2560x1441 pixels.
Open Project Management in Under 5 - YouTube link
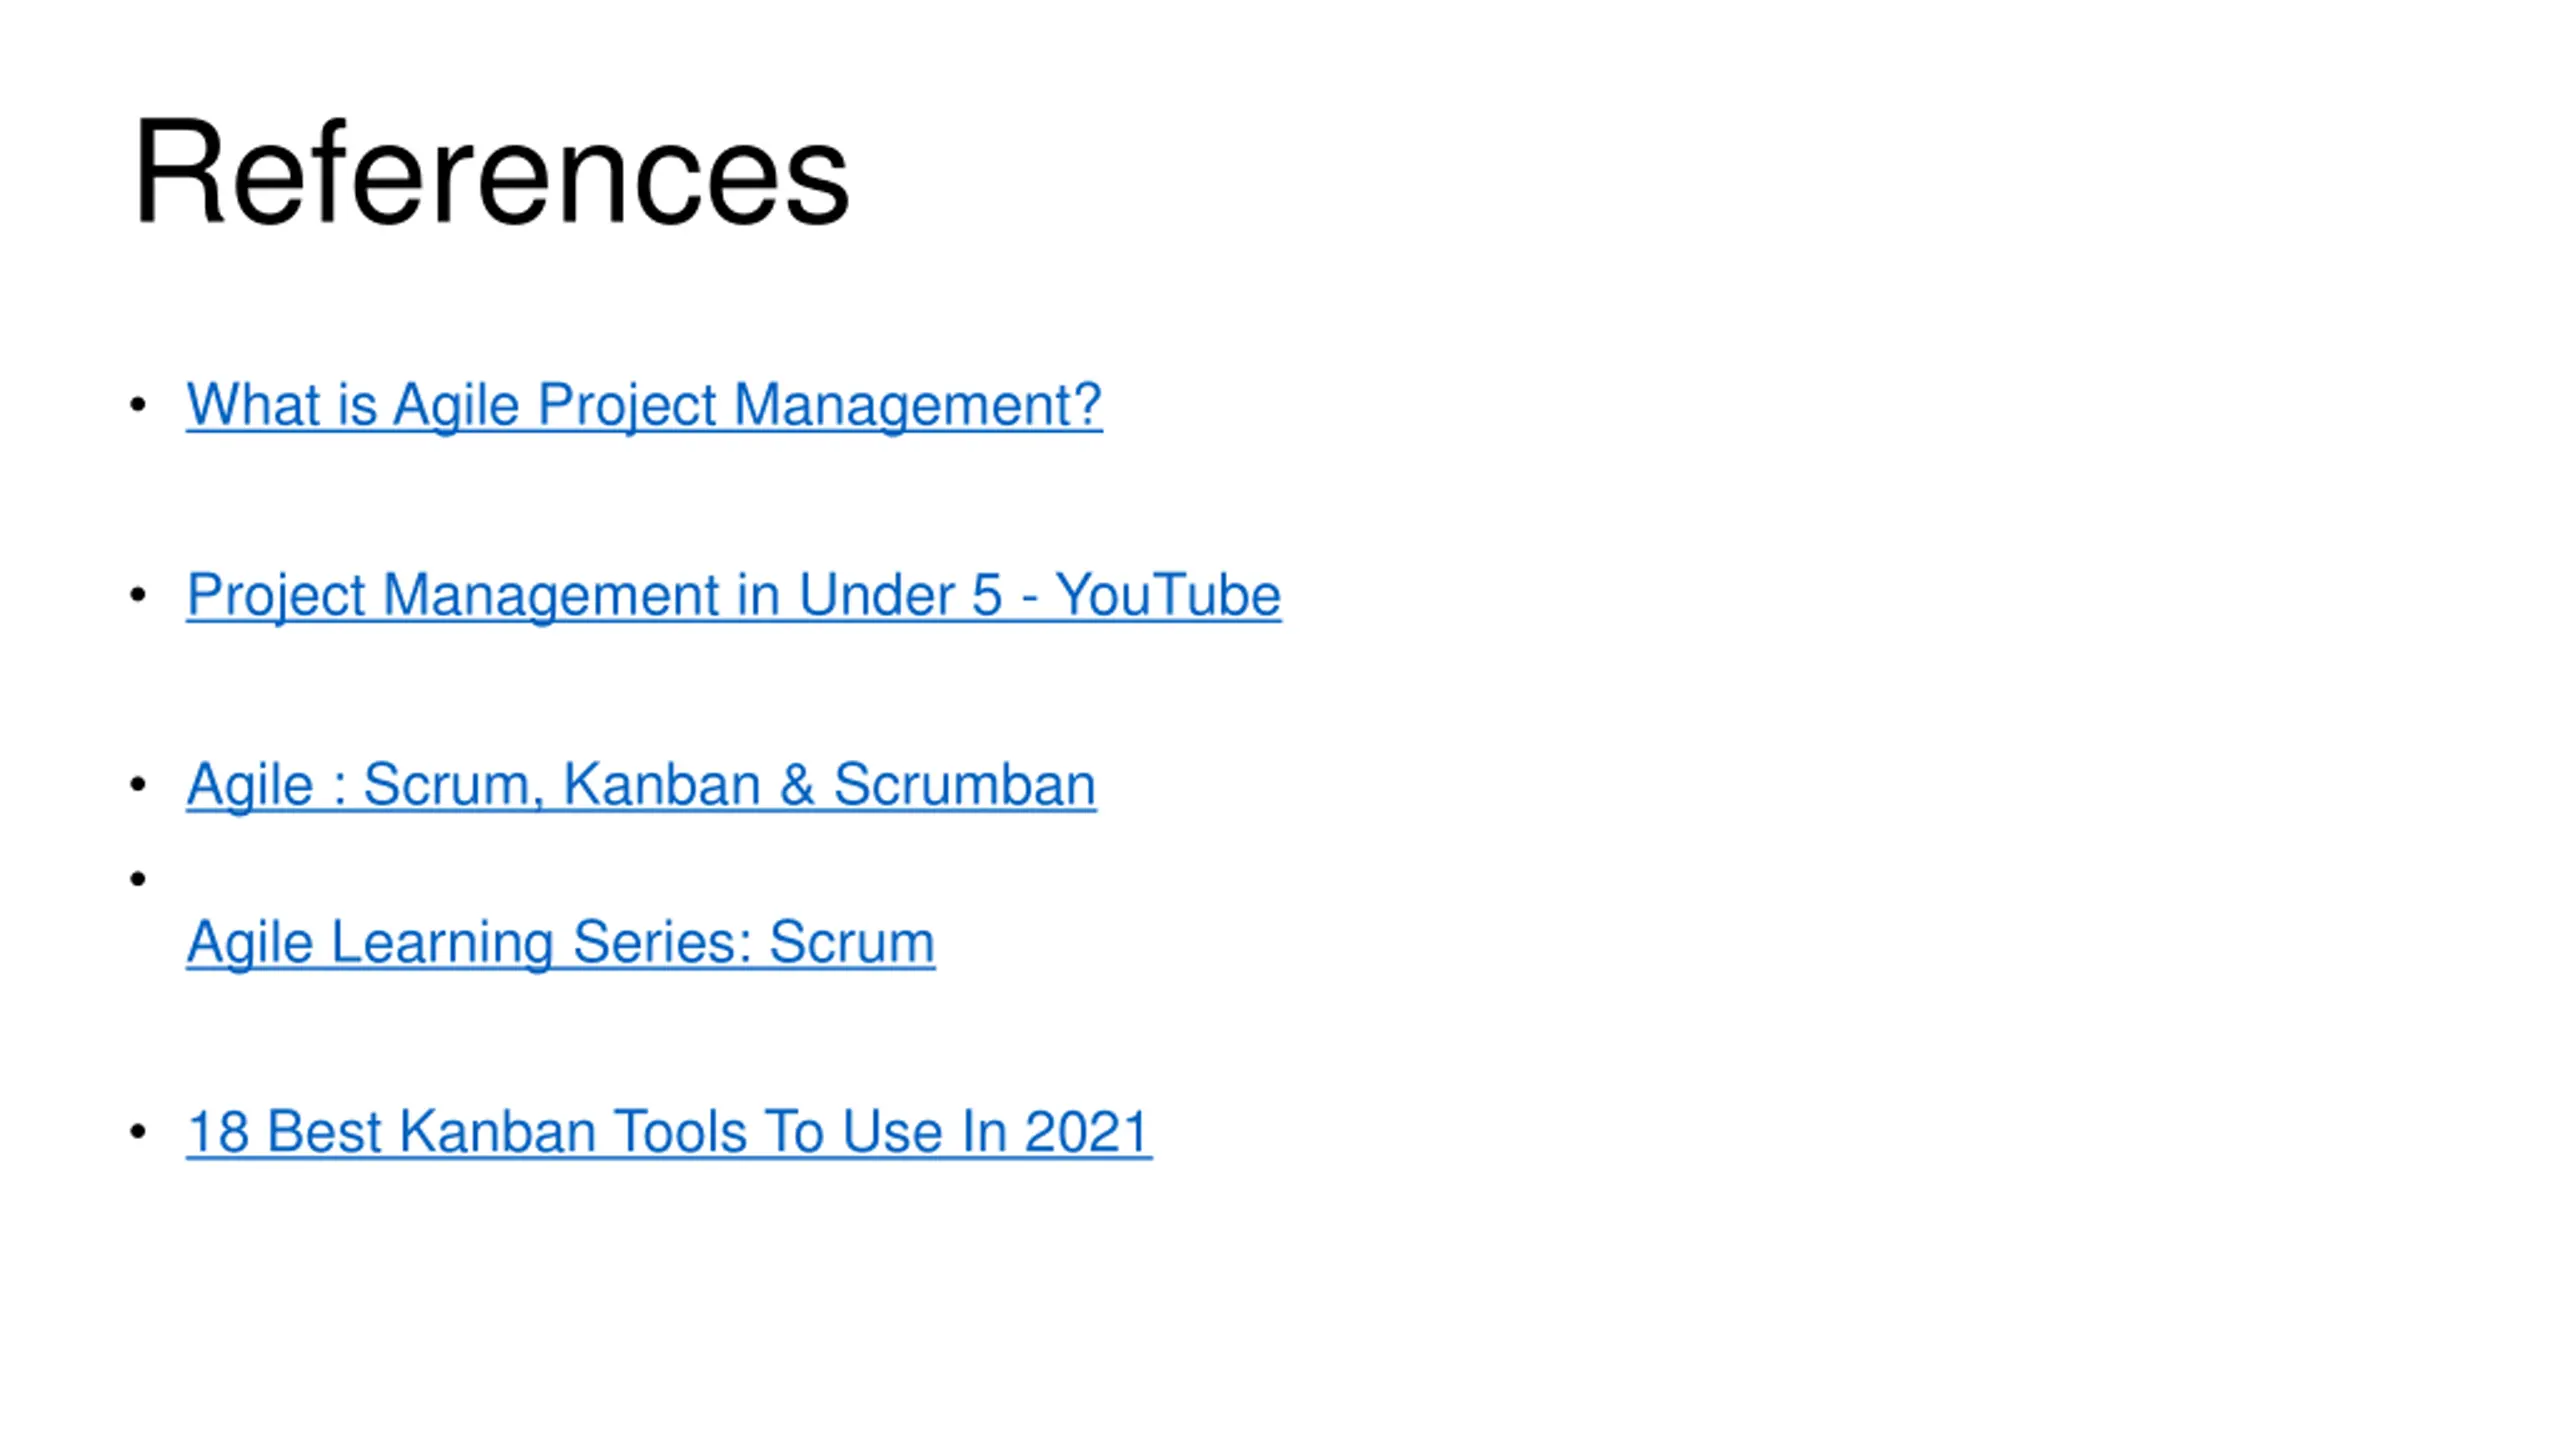click(733, 595)
